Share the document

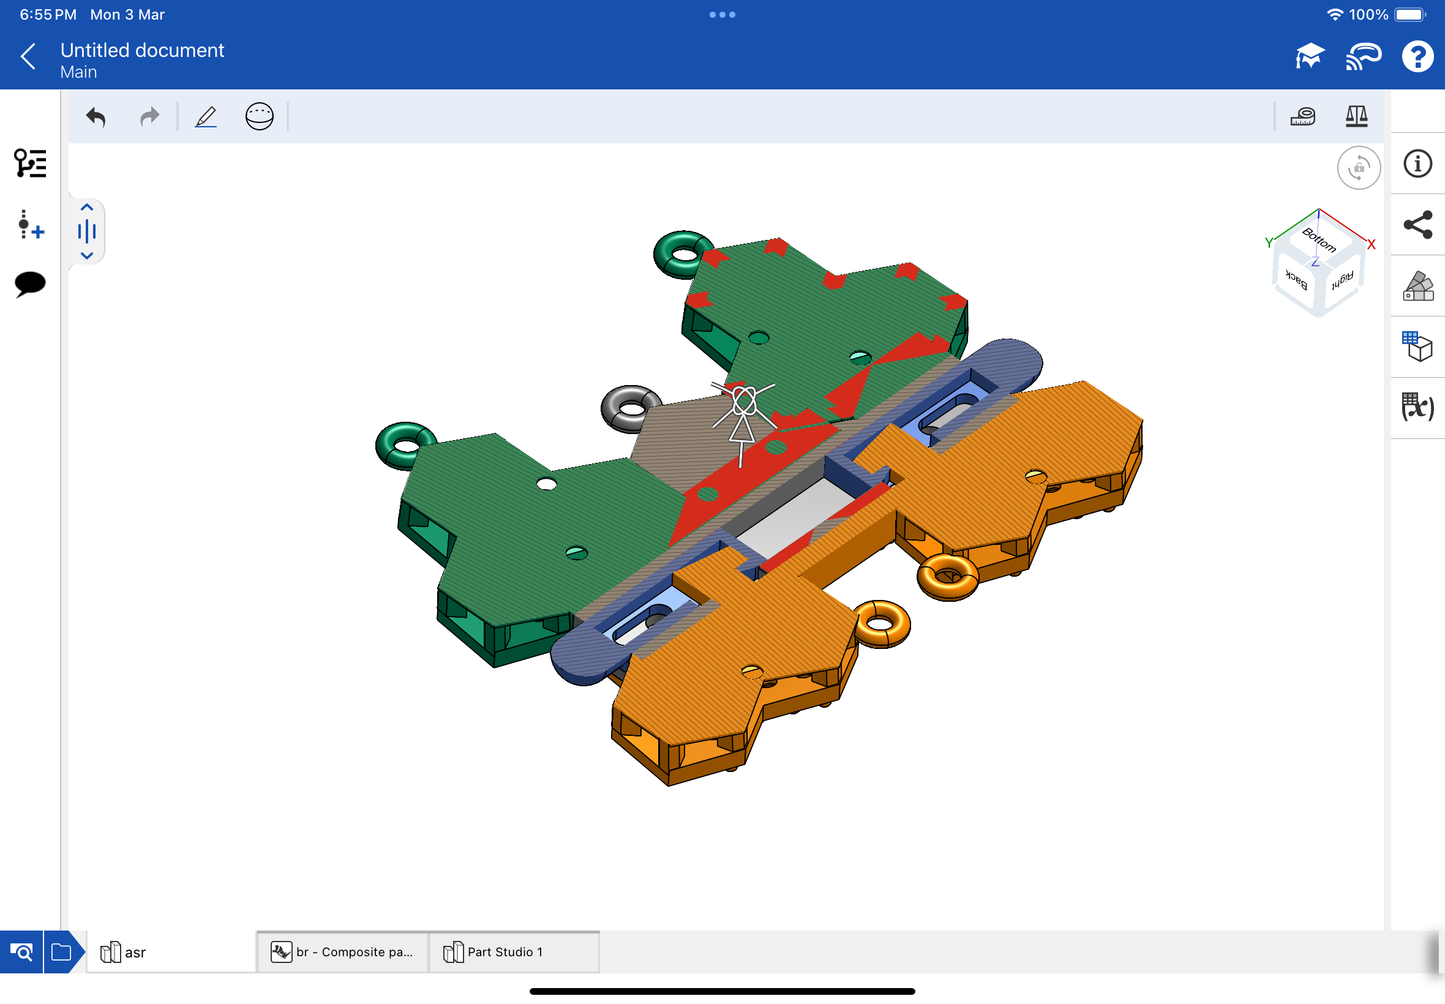pos(1417,225)
